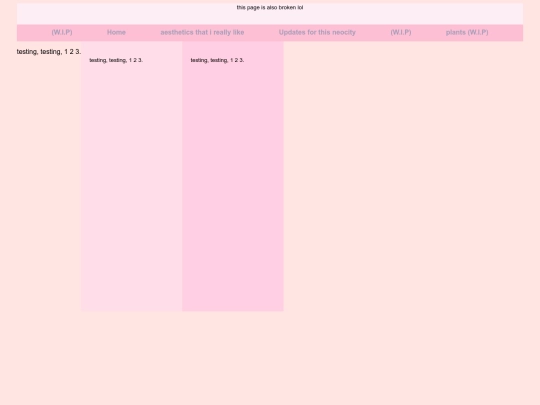The height and width of the screenshot is (405, 540).
Task: Open the 'plants (W.I.P)' navigation link
Action: point(467,32)
